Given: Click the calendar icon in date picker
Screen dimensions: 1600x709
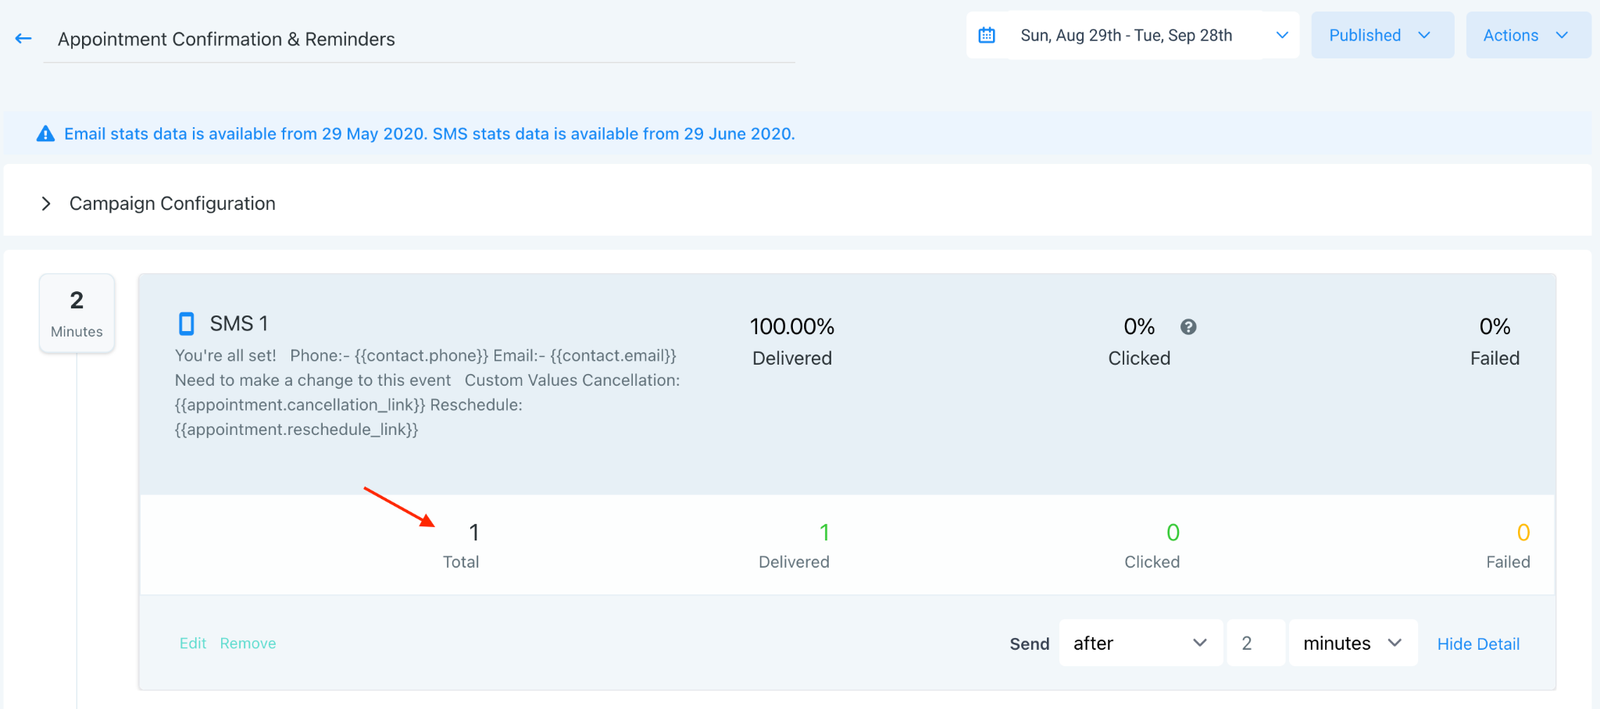Looking at the screenshot, I should coord(987,35).
